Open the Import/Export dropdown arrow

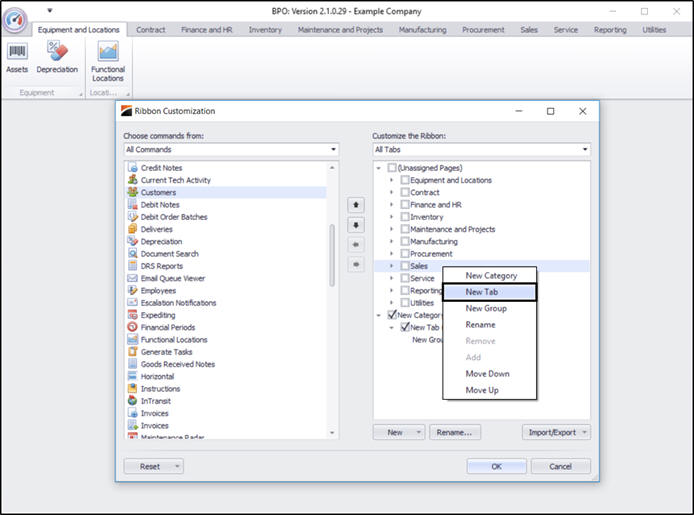(584, 432)
